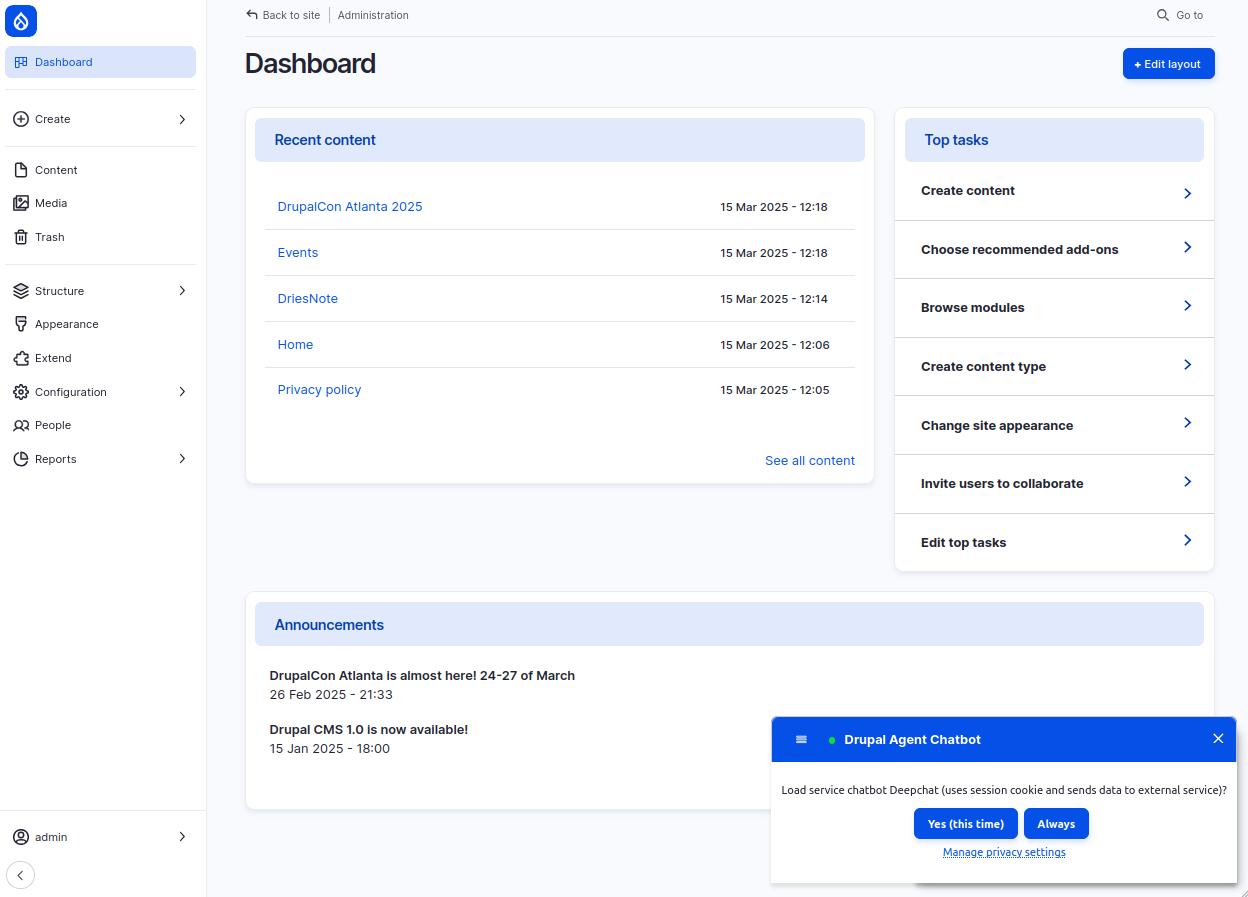Open Appearance settings in sidebar
This screenshot has width=1248, height=897.
click(x=100, y=324)
